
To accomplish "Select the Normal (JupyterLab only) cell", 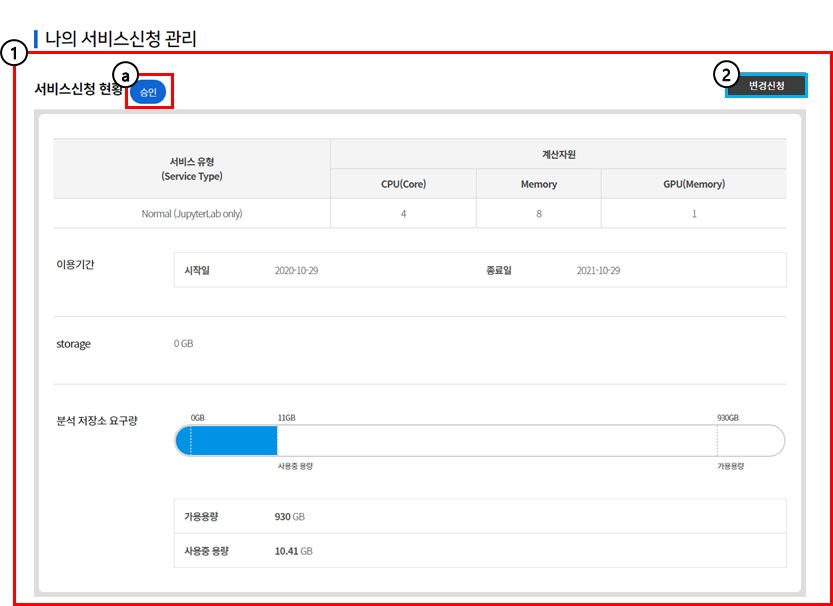I will click(192, 214).
